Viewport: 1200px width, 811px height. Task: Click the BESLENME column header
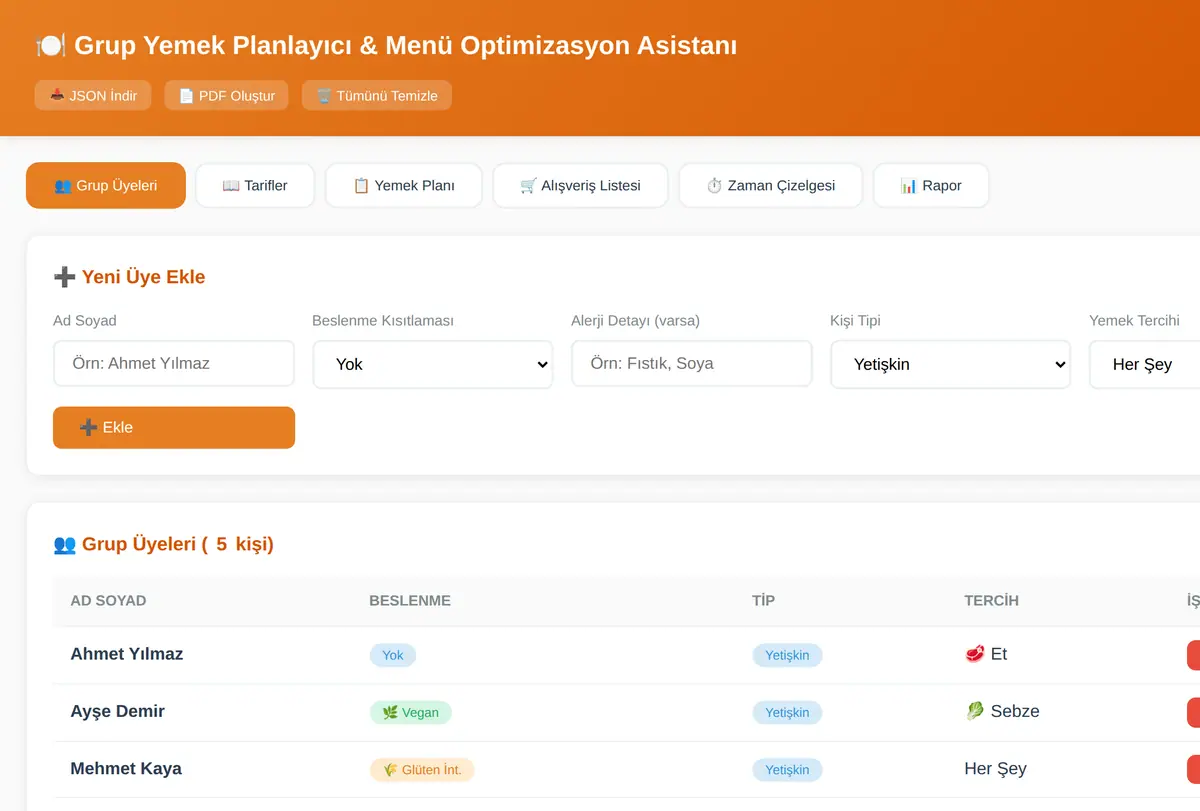click(x=410, y=601)
